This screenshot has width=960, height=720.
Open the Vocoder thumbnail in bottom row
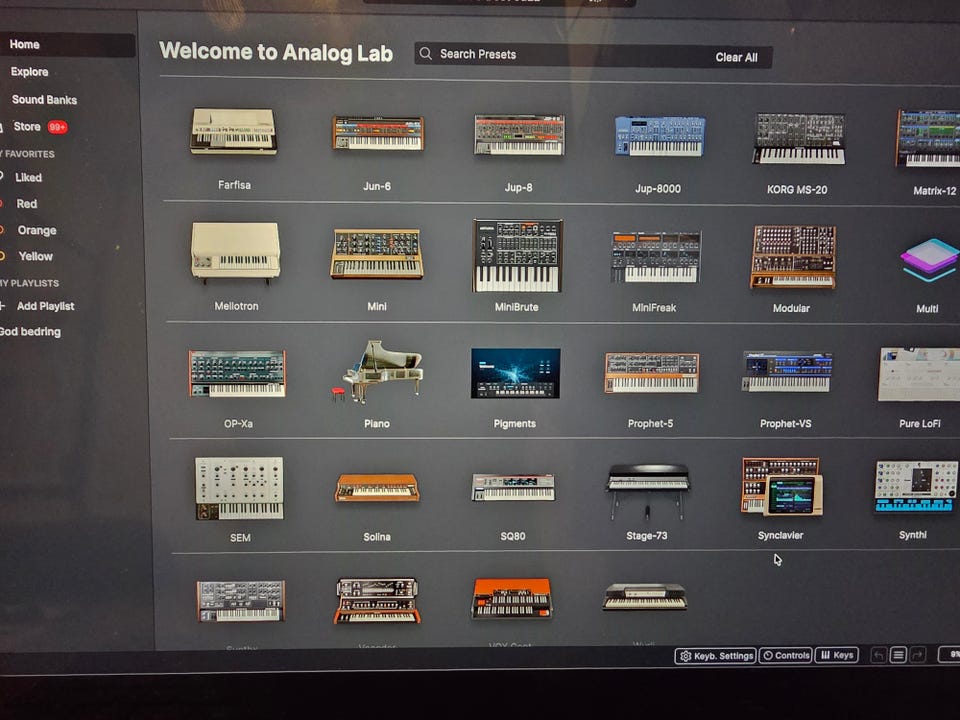(377, 600)
